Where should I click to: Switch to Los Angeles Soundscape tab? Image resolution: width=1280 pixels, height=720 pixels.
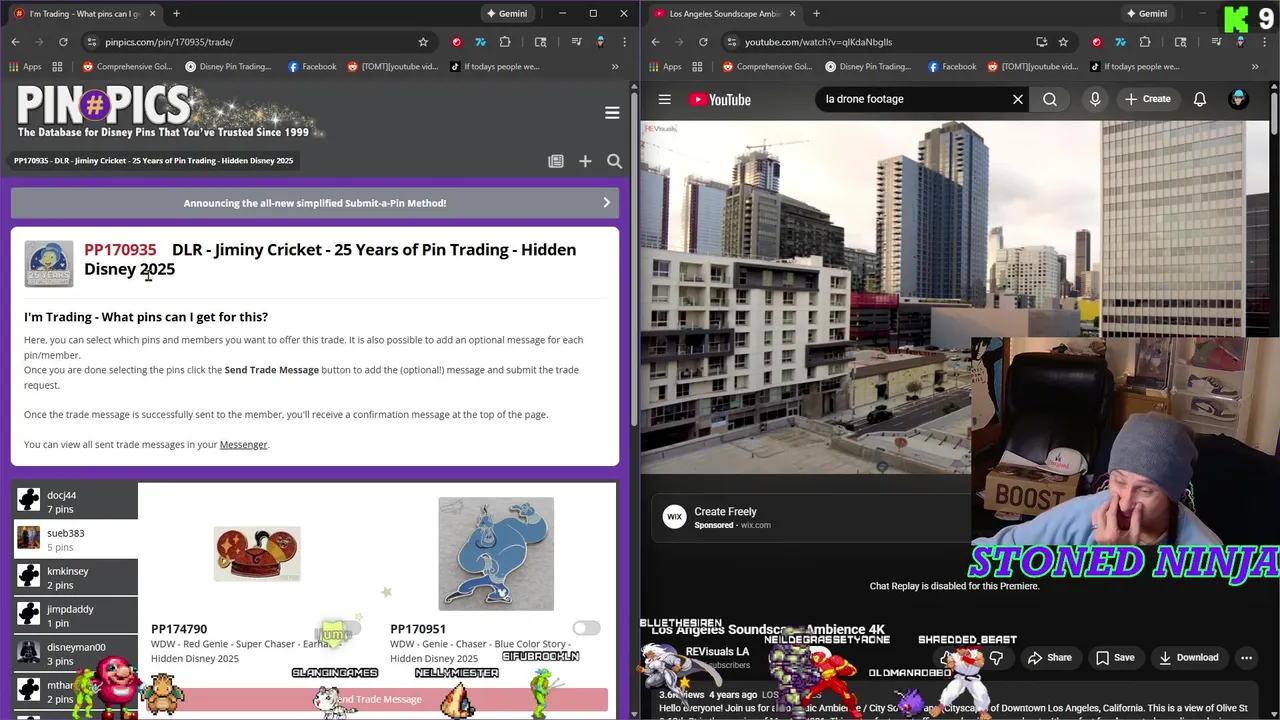725,14
